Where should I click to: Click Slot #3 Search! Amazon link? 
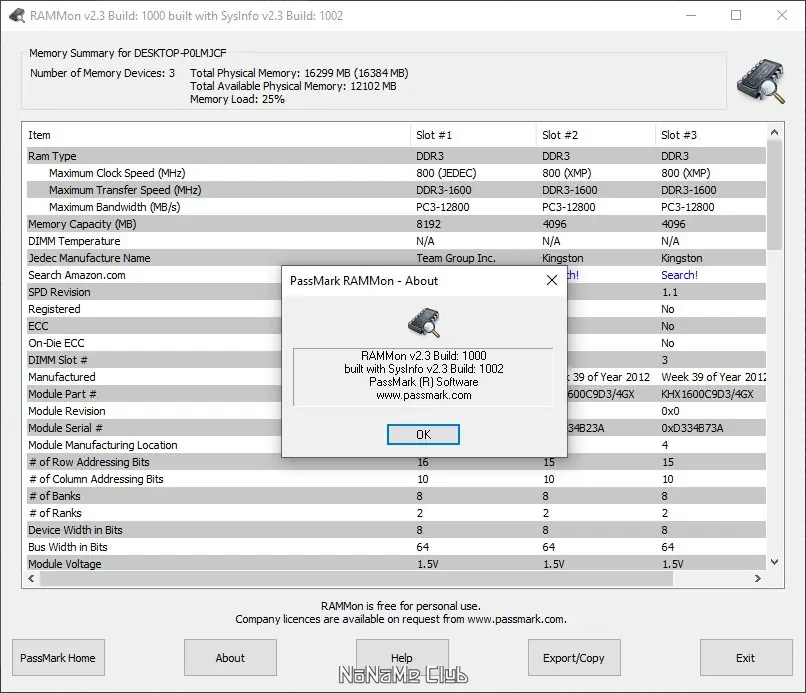click(679, 275)
